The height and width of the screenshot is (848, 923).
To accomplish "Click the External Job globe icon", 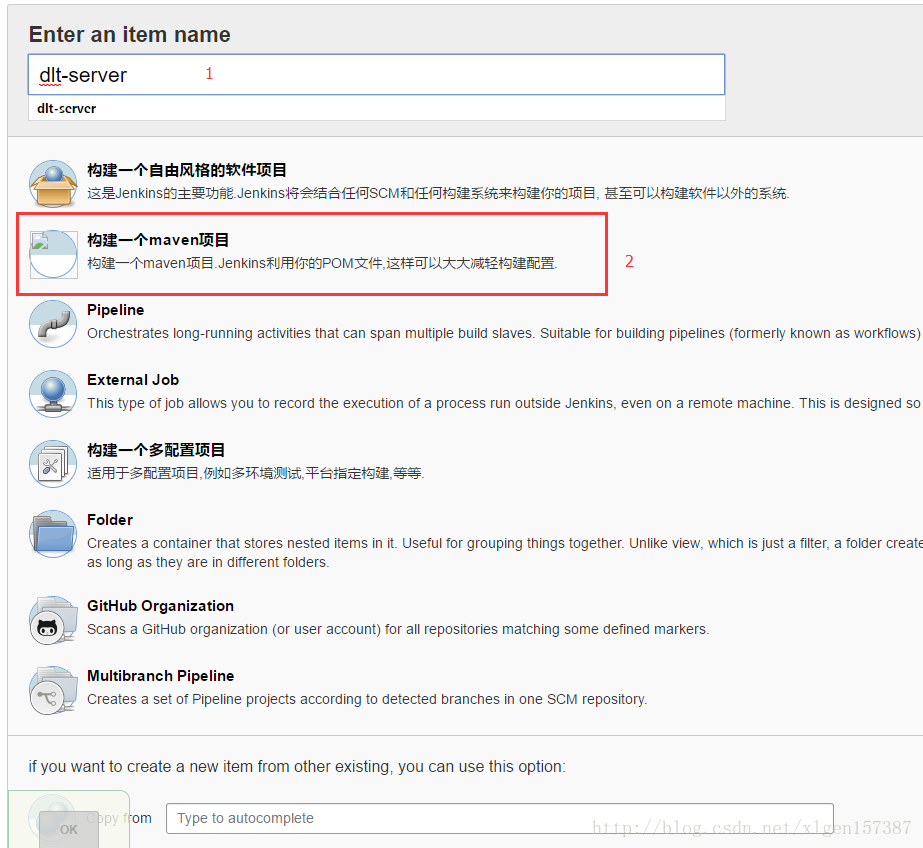I will tap(52, 393).
